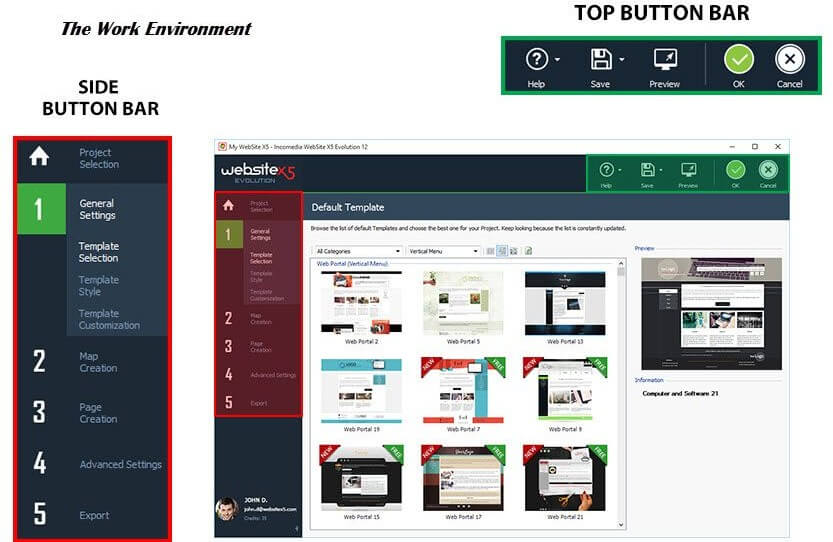Screen dimensions: 833x542
Task: Select the Web Portal 19 template thumbnail
Action: (x=361, y=391)
